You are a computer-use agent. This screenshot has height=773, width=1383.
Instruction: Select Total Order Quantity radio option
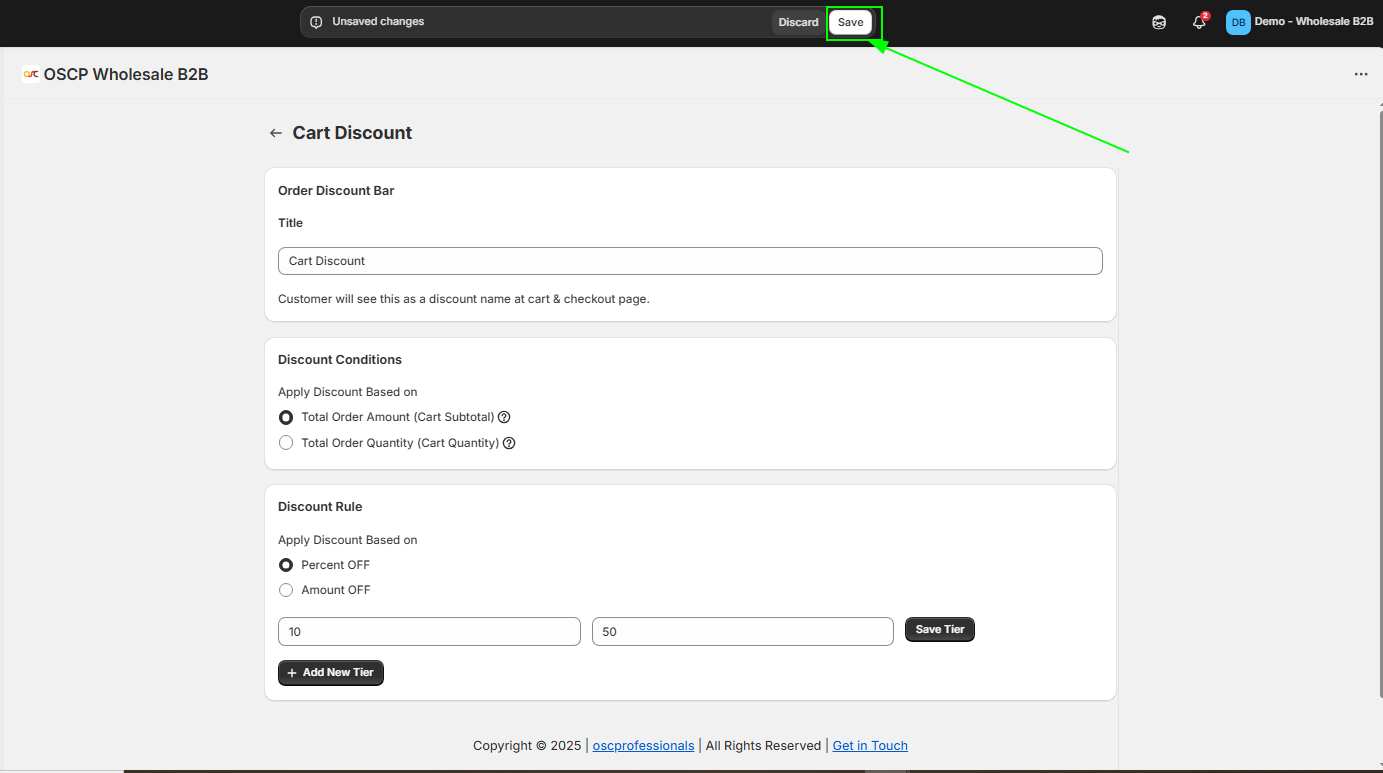click(286, 443)
